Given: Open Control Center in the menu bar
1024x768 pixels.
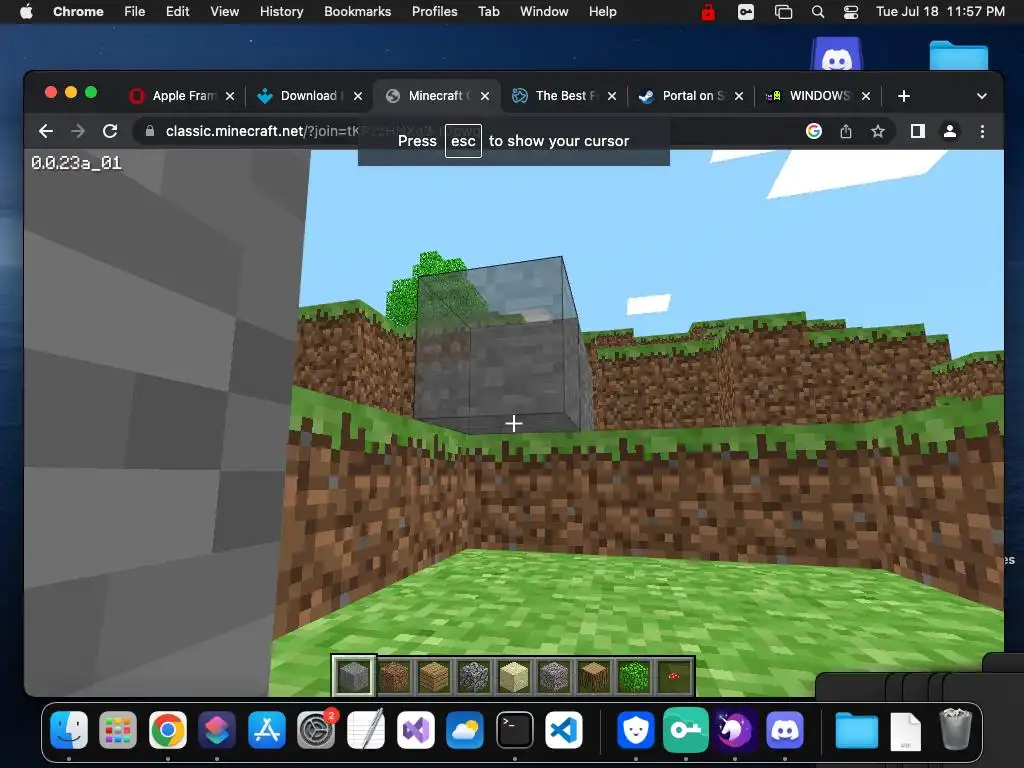Looking at the screenshot, I should click(x=851, y=12).
